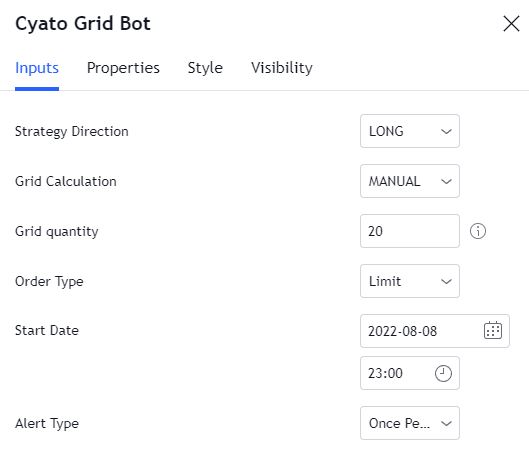Image resolution: width=529 pixels, height=467 pixels.
Task: Click the Cyato Grid Bot dialog title
Action: 83,24
